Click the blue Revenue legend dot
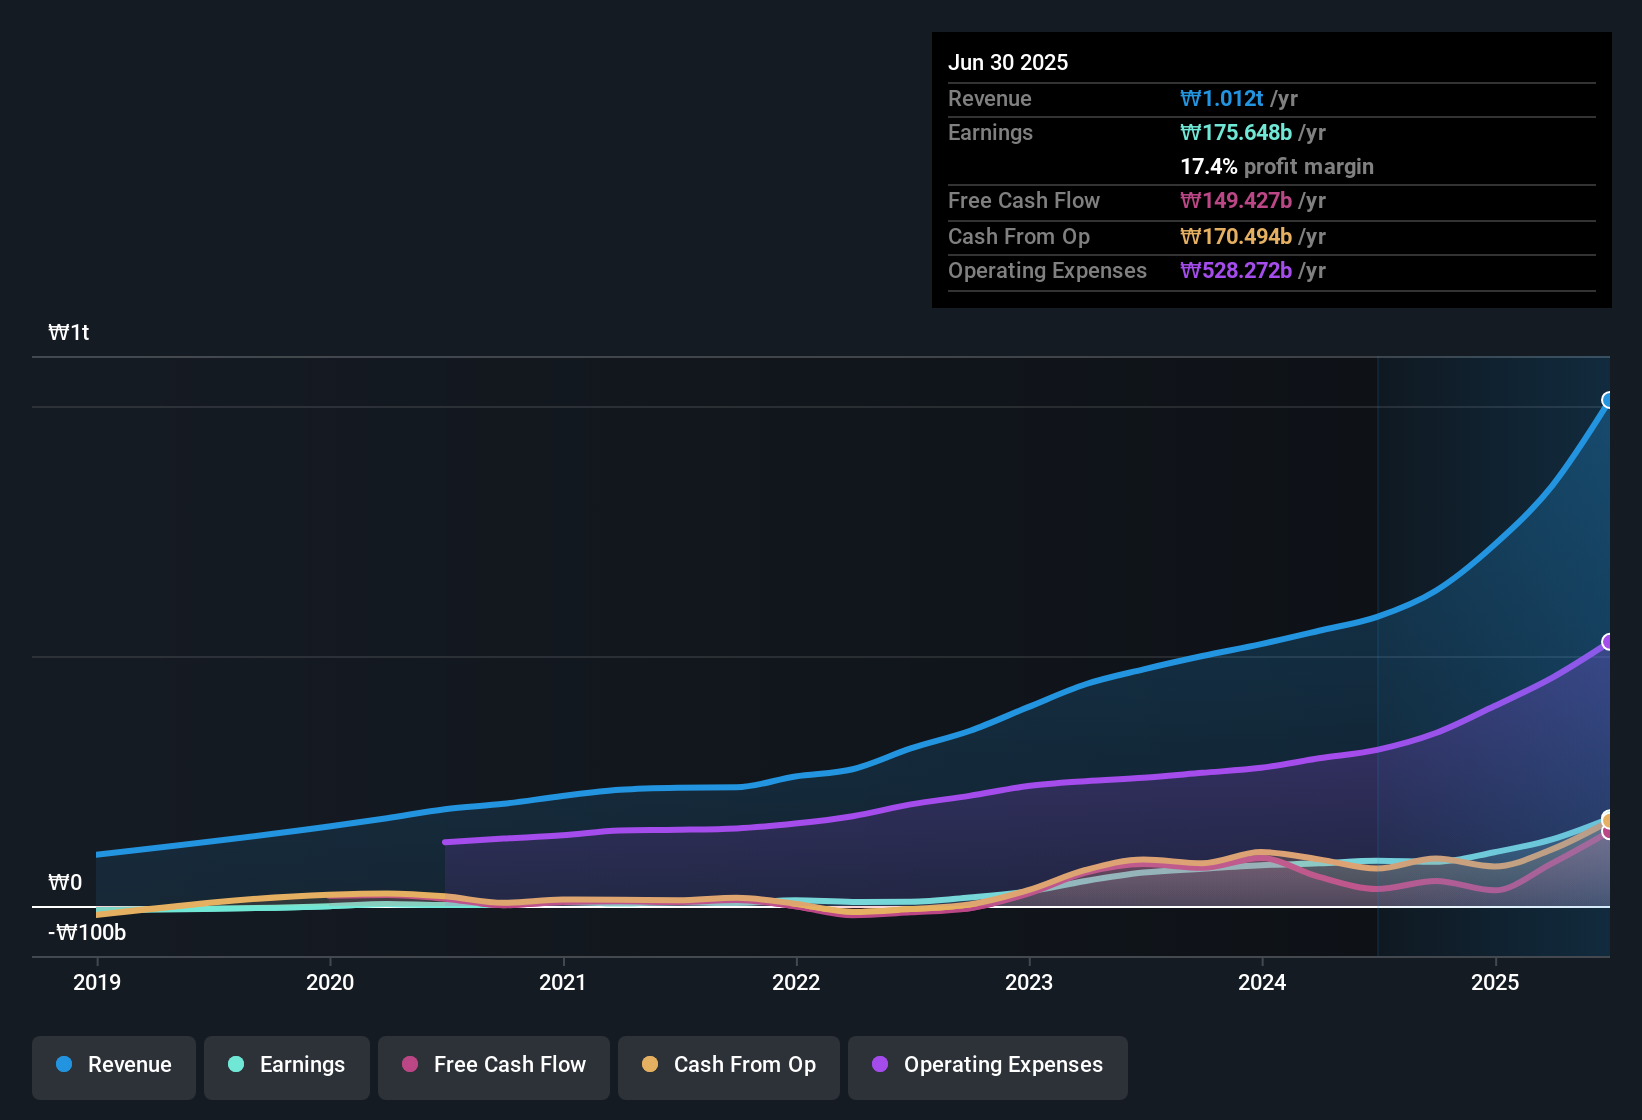The height and width of the screenshot is (1120, 1642). pyautogui.click(x=64, y=1065)
